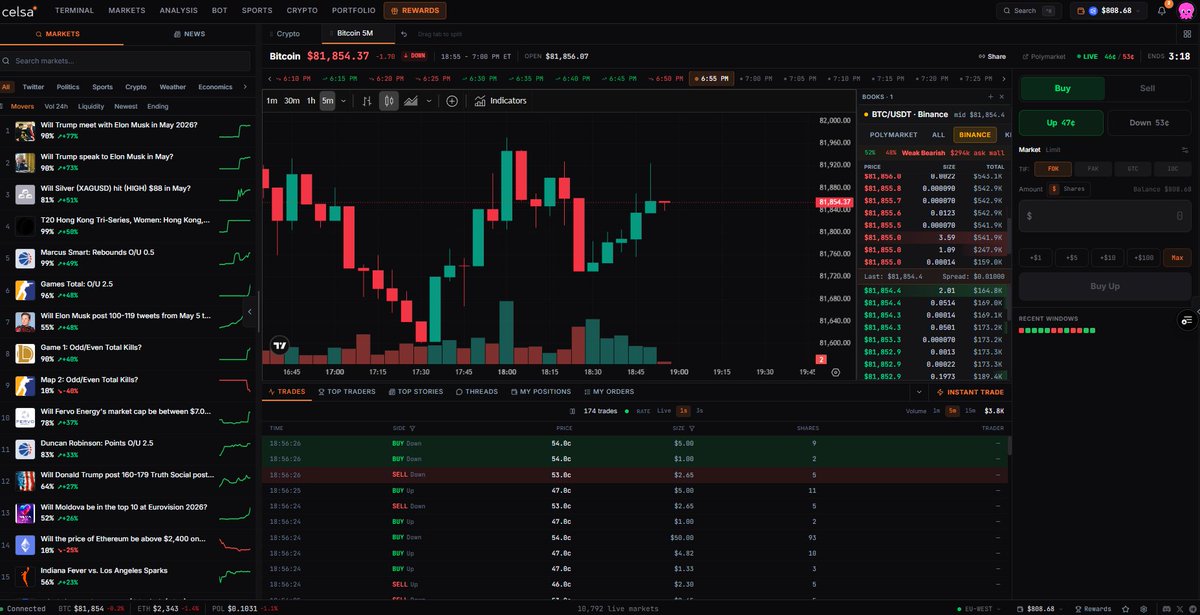Add +$10 to amount
Image resolution: width=1200 pixels, height=615 pixels.
point(1107,257)
